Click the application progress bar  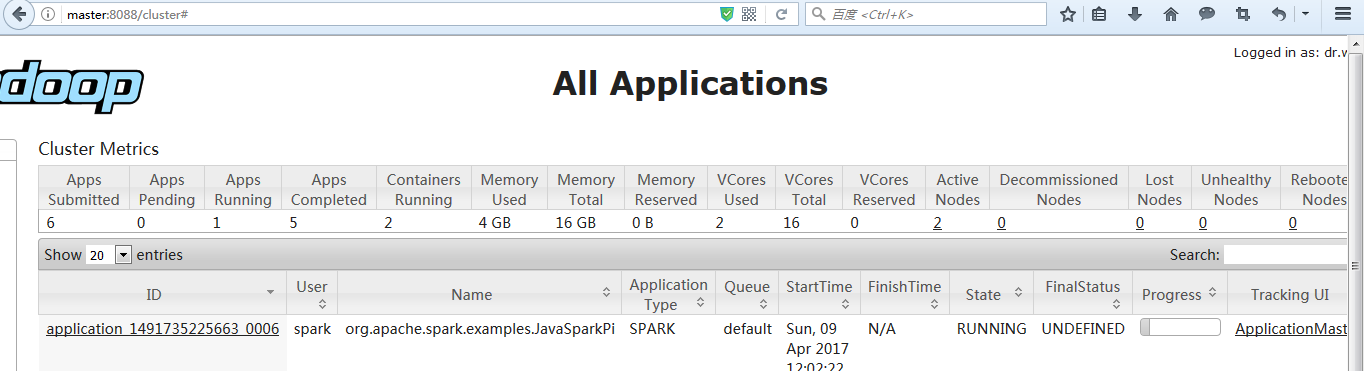pos(1180,327)
